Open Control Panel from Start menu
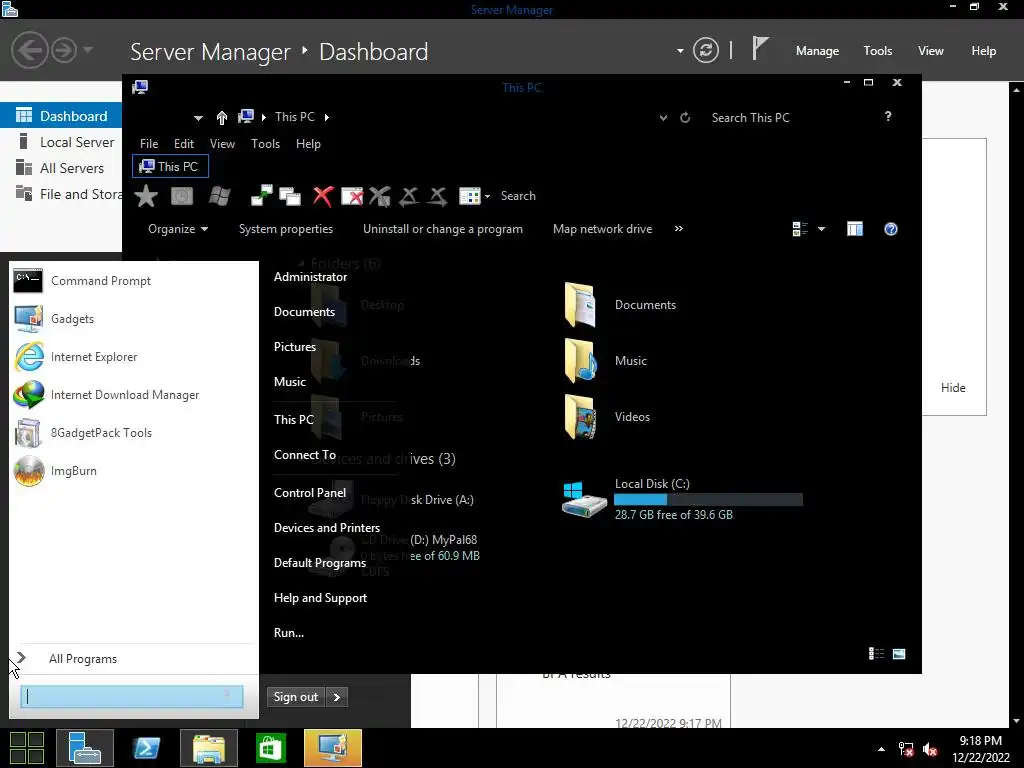The image size is (1024, 768). click(x=310, y=493)
